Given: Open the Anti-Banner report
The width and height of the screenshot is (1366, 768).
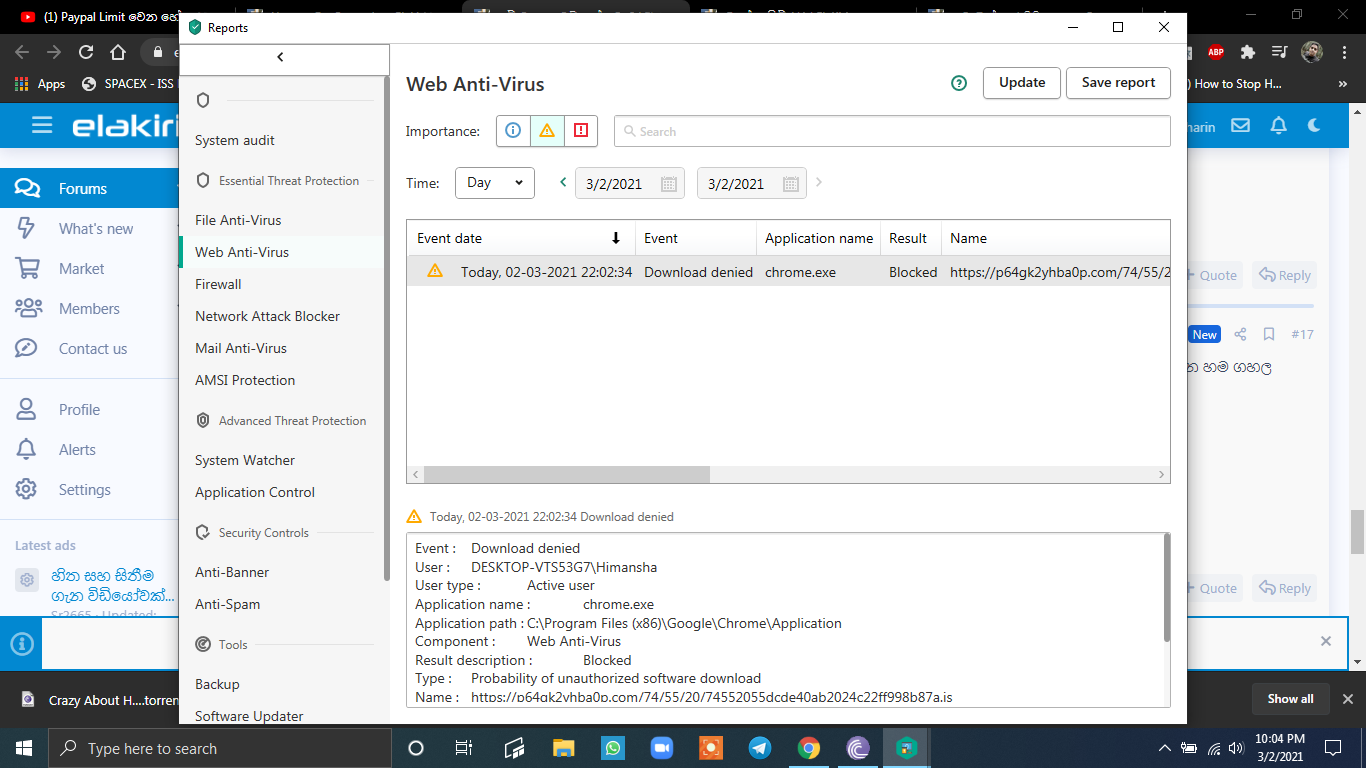Looking at the screenshot, I should point(232,572).
